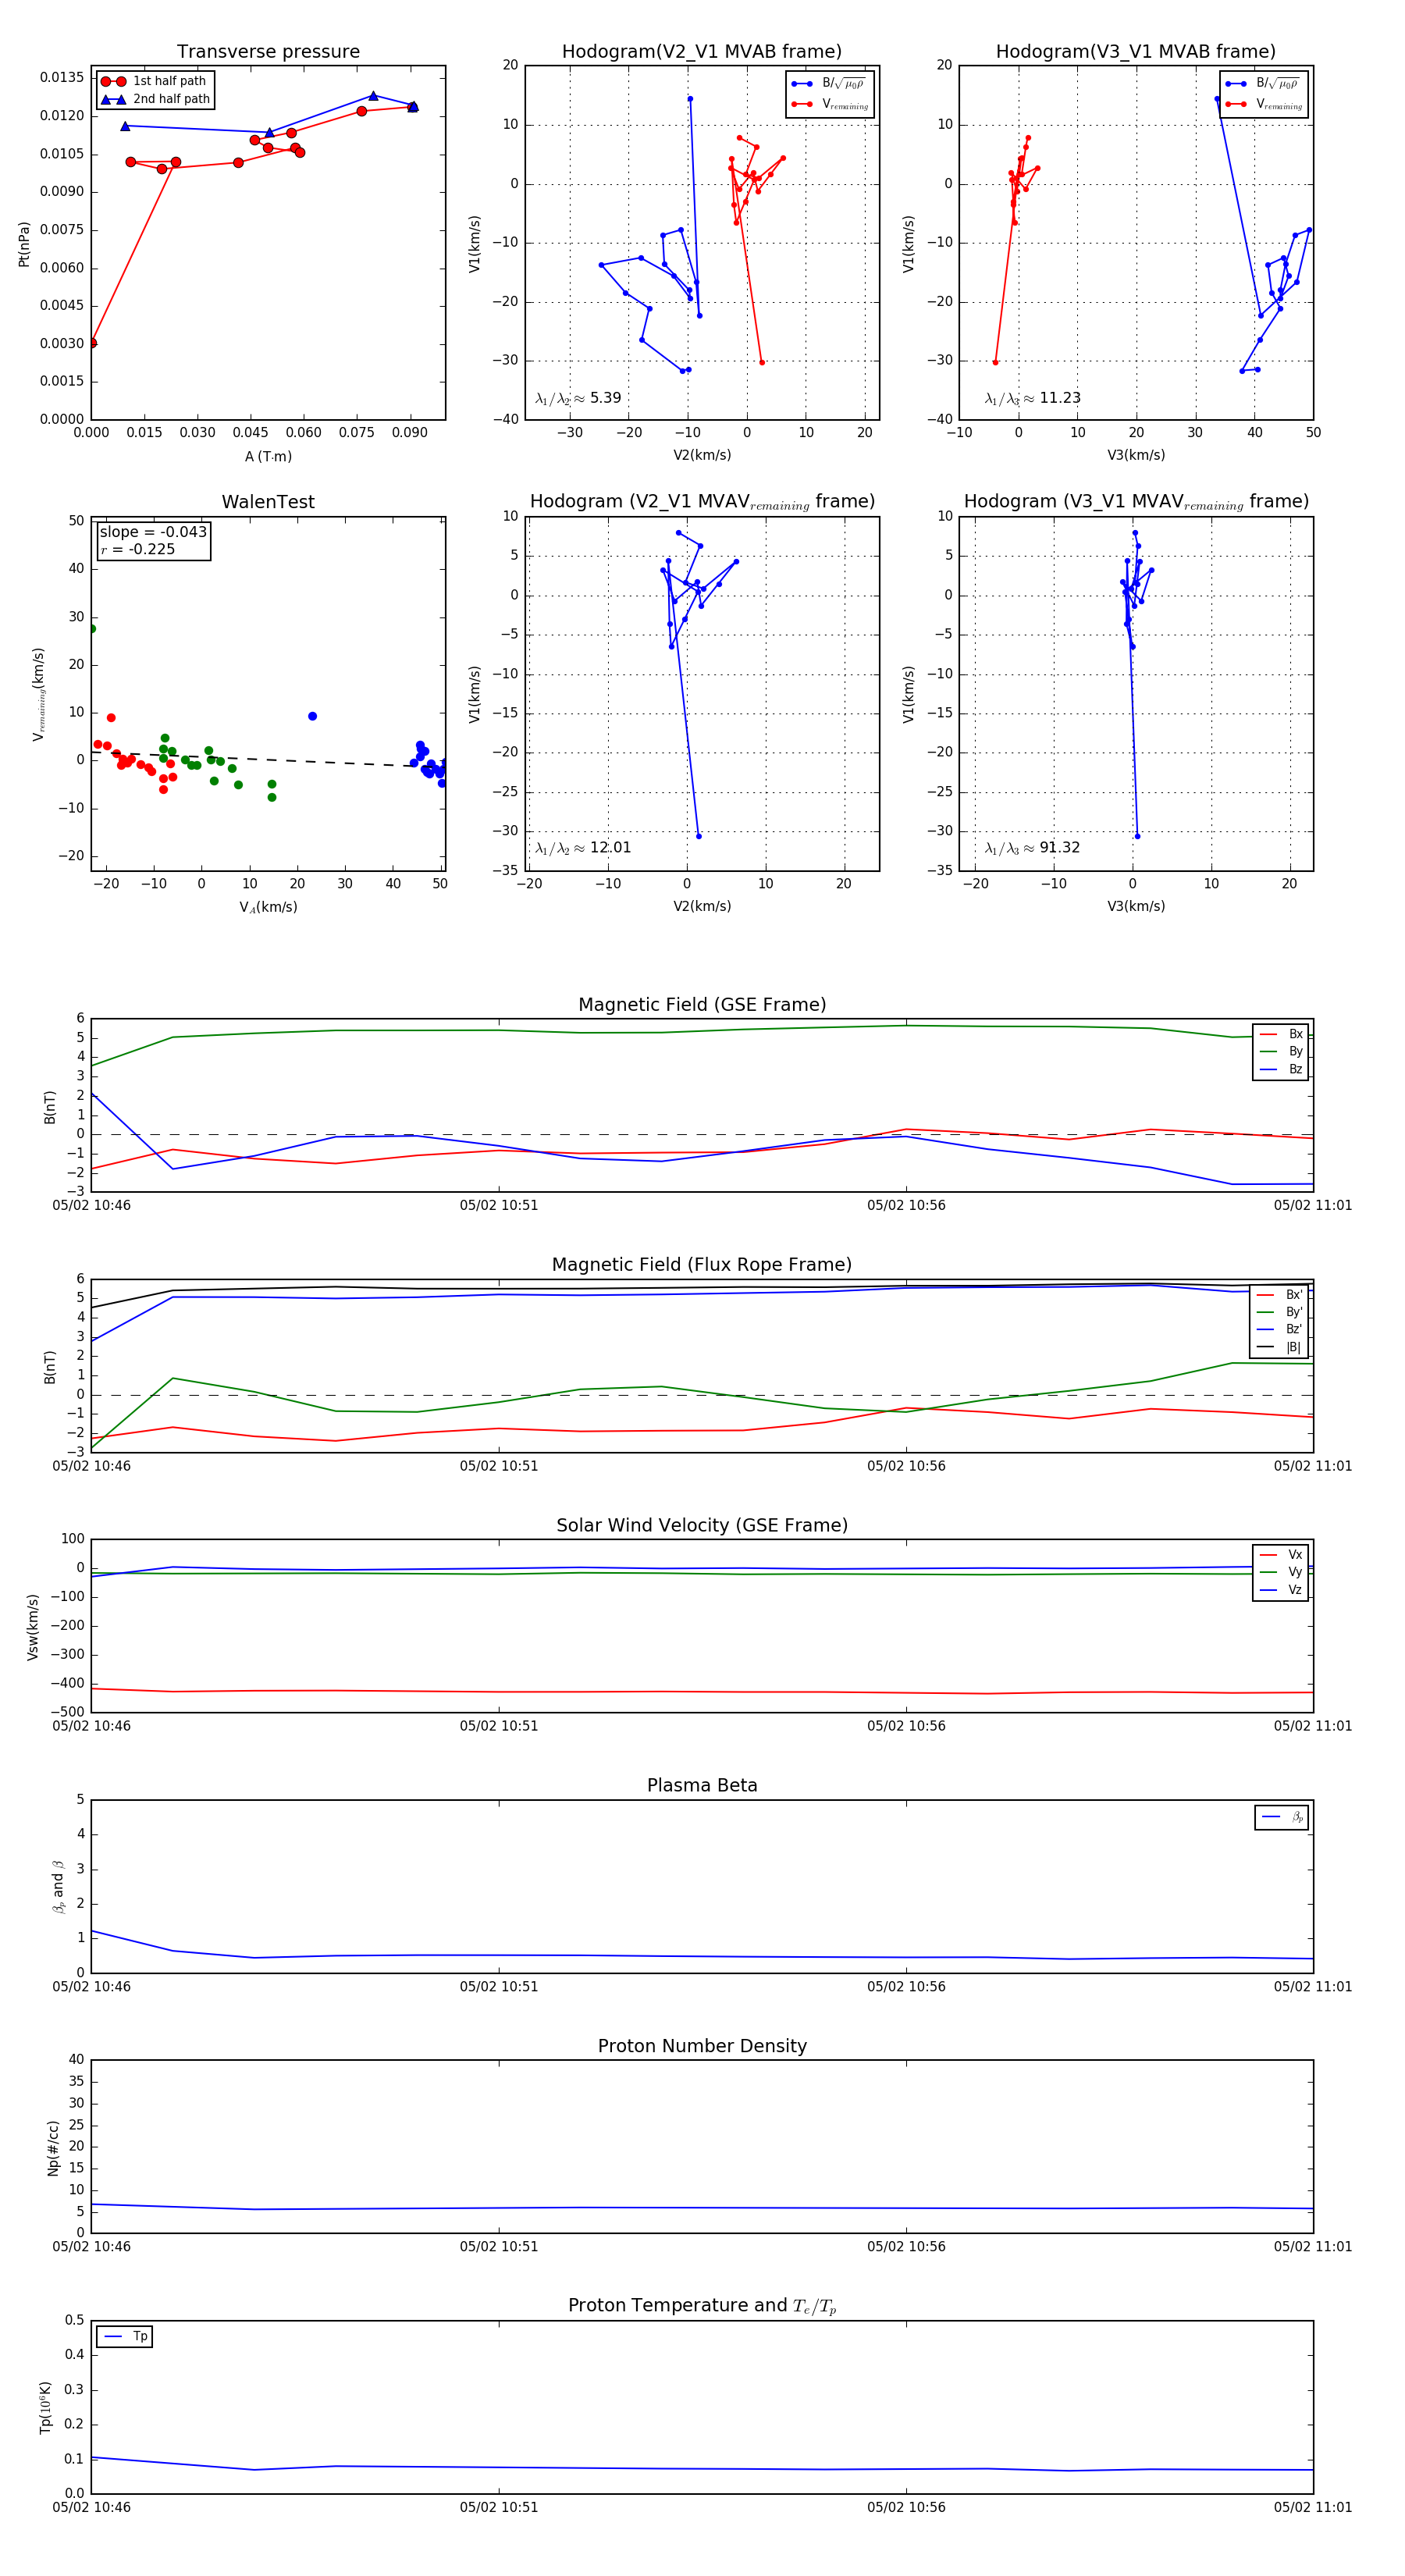This screenshot has height=2576, width=1405.
Task: Click "05/02 10:51" tick under Plasma Beta plot
Action: click(499, 1987)
